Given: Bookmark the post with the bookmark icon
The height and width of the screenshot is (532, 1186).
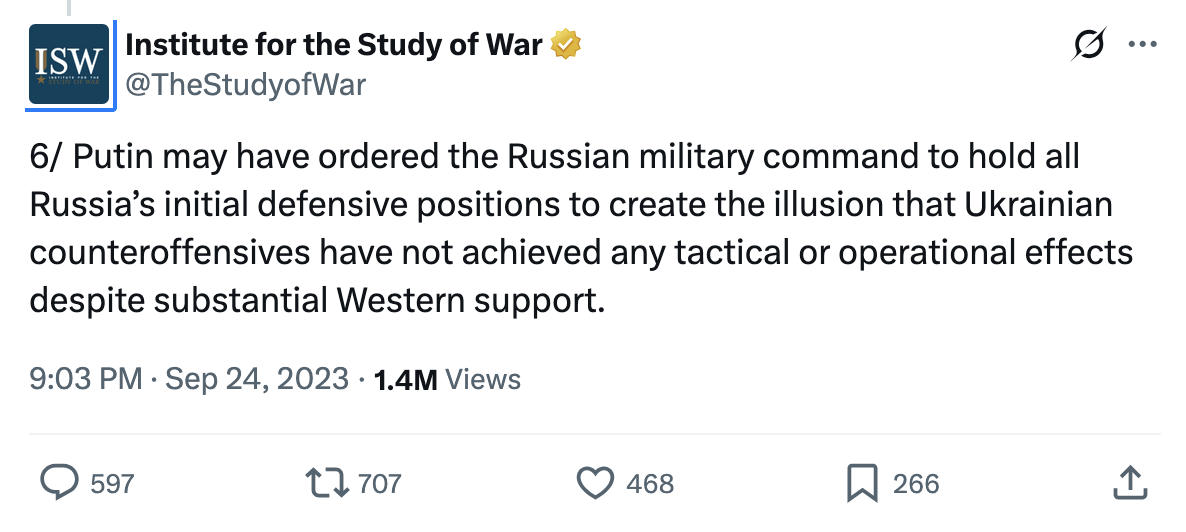Looking at the screenshot, I should coord(862,483).
